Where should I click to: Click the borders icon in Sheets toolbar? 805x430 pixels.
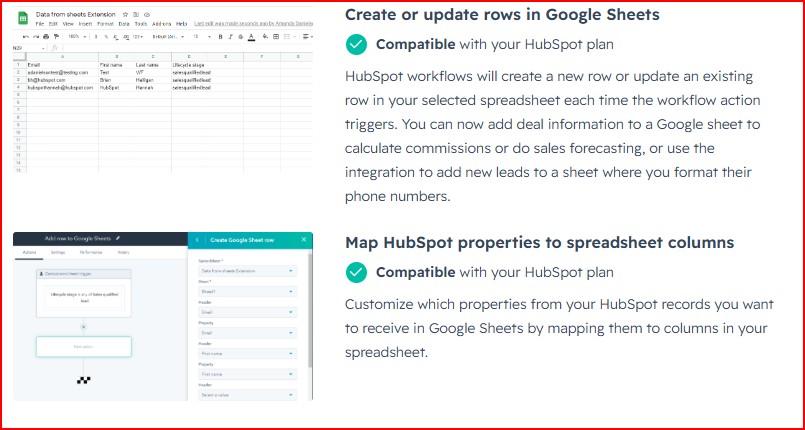276,36
